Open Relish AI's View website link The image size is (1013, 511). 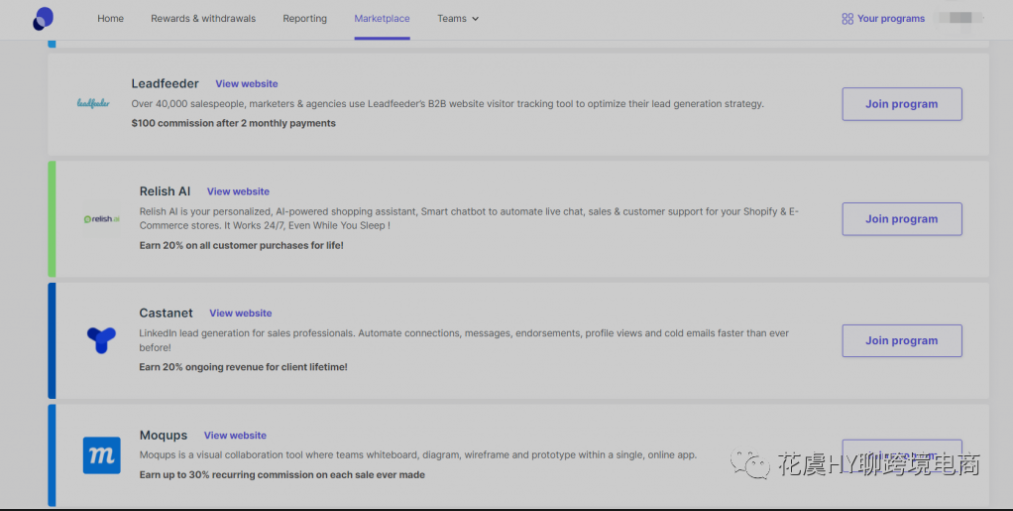pyautogui.click(x=238, y=192)
